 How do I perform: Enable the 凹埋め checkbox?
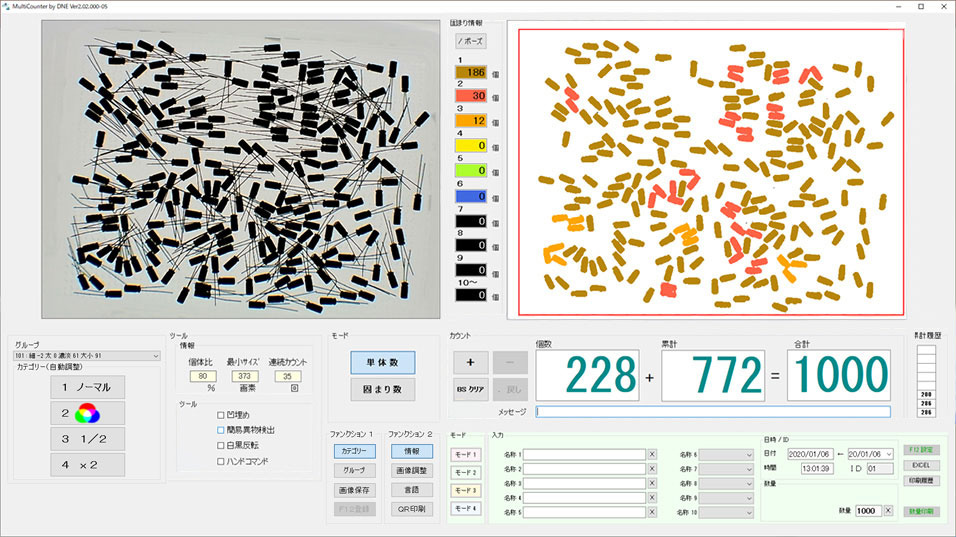[221, 415]
